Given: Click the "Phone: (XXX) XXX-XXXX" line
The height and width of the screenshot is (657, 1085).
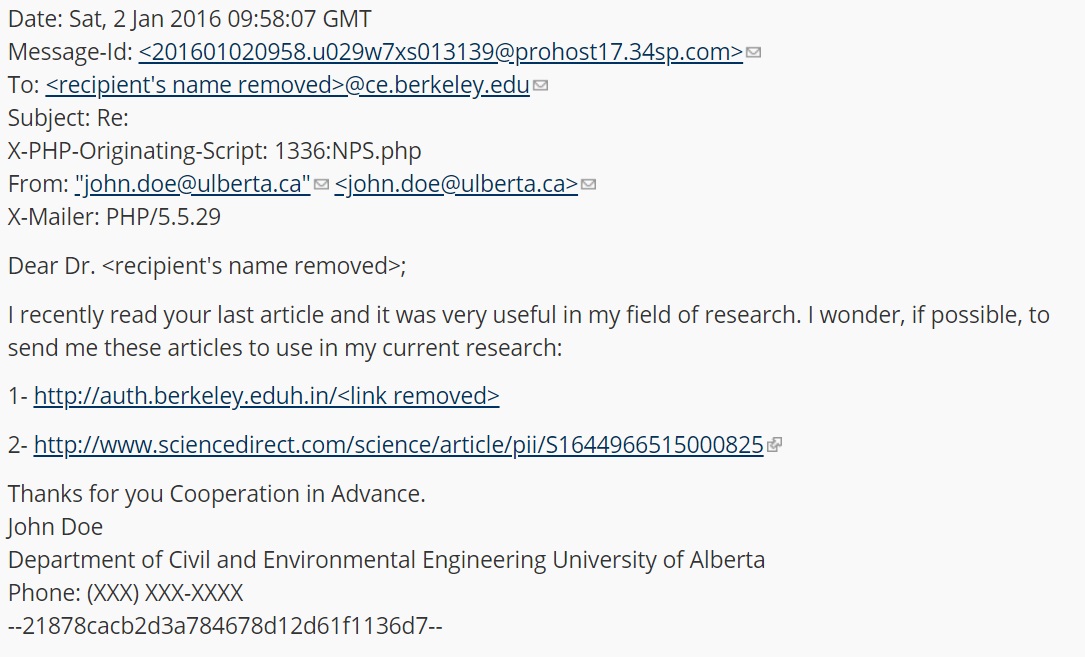Looking at the screenshot, I should (x=125, y=593).
